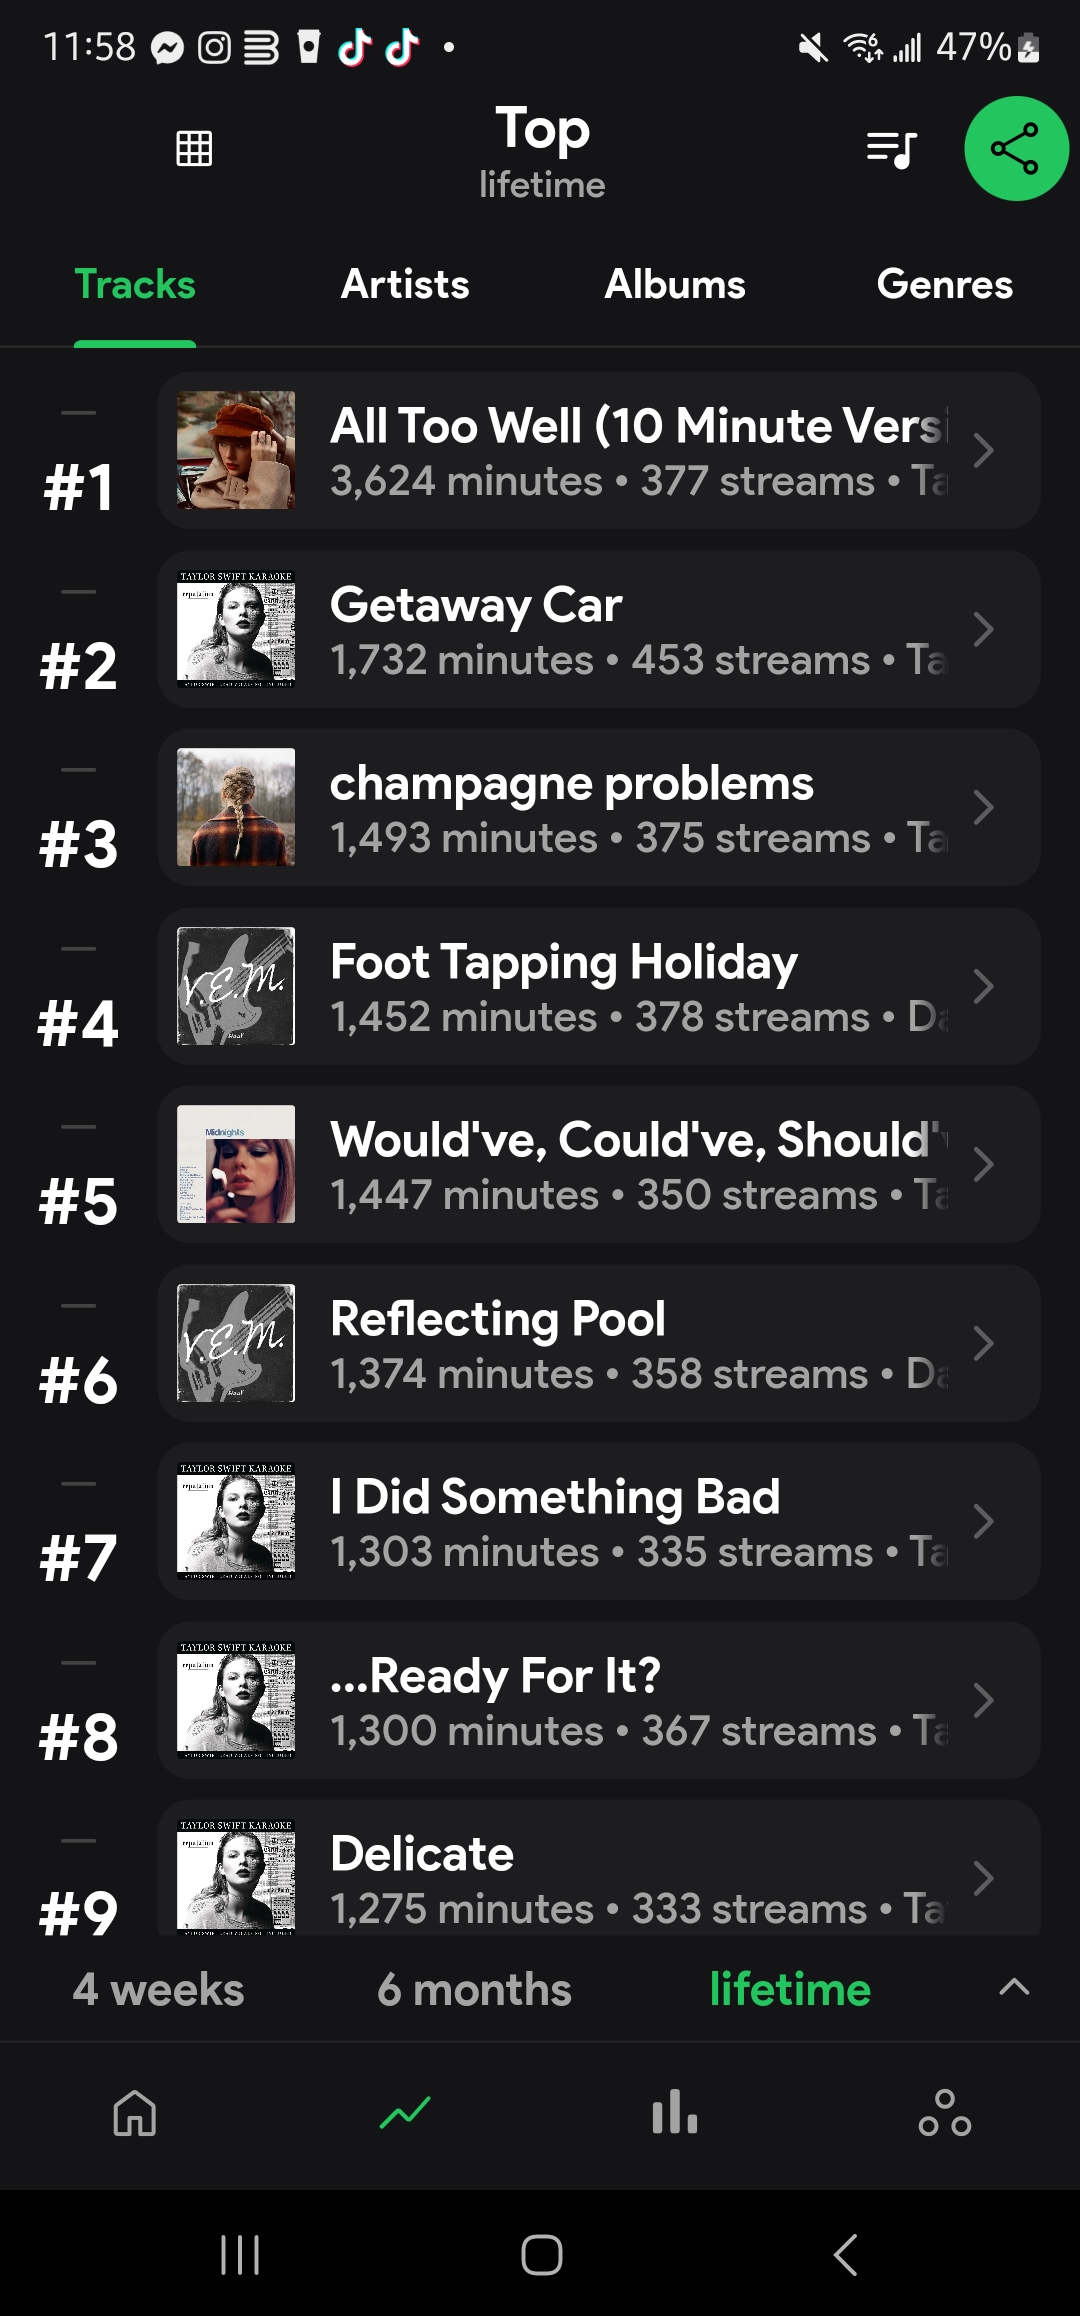Open Getaway Car details via chevron
Image resolution: width=1080 pixels, height=2316 pixels.
point(983,629)
